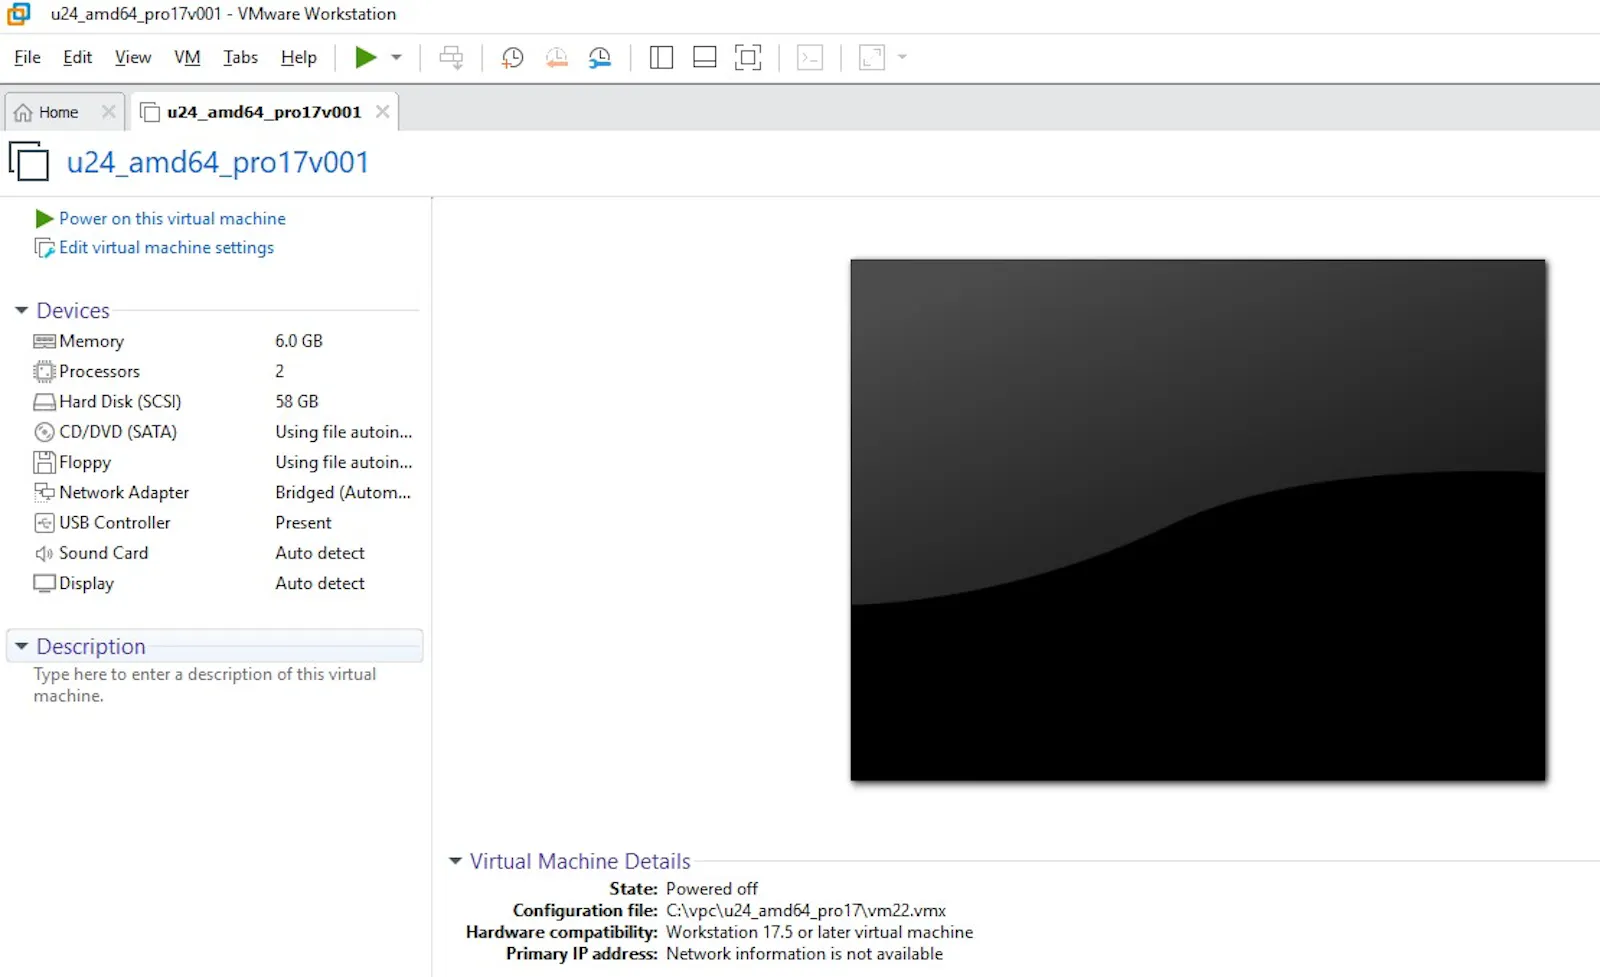
Task: Click the Present USB controller value
Action: pos(303,522)
